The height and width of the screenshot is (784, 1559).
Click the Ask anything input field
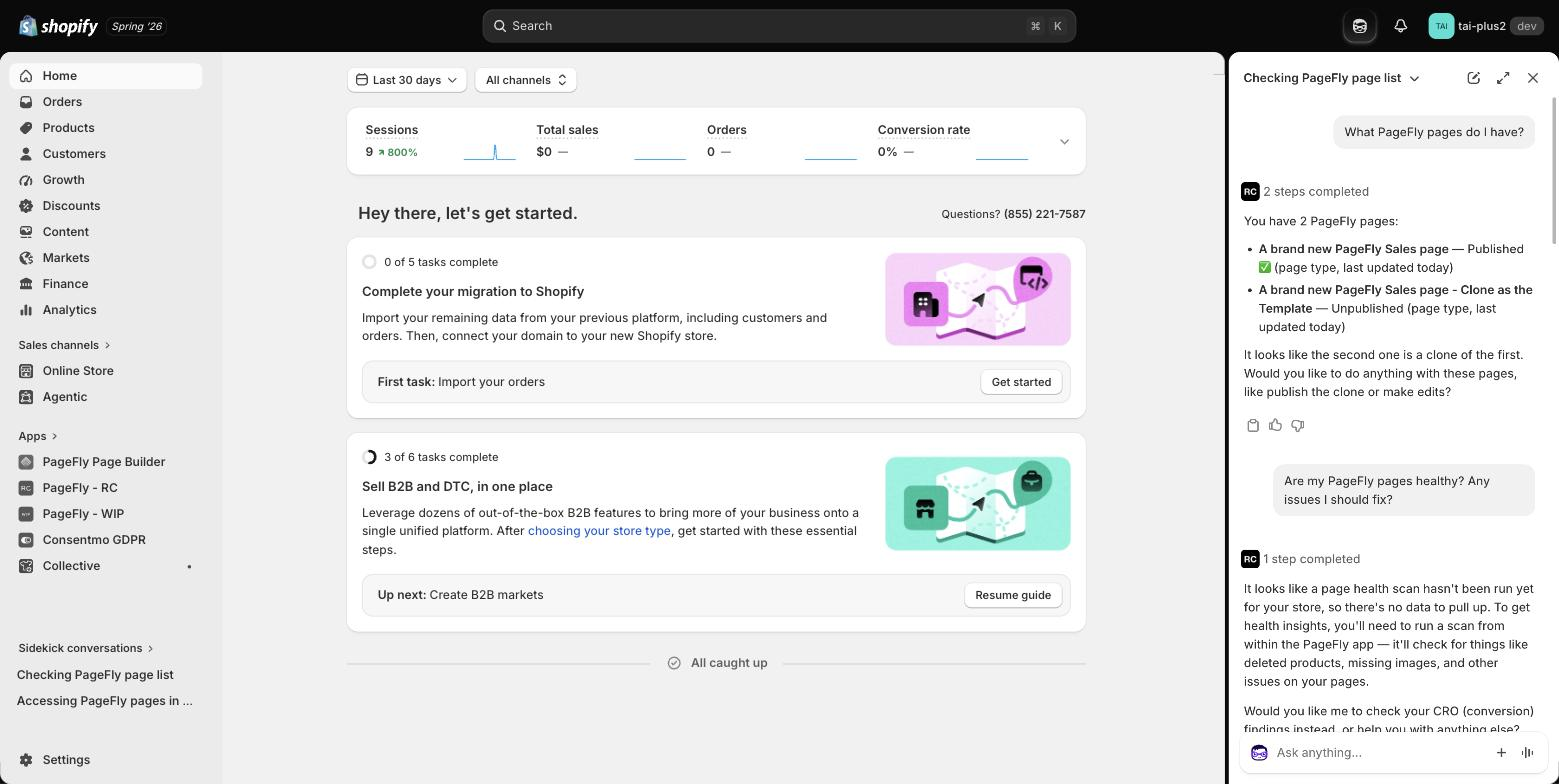click(1380, 753)
